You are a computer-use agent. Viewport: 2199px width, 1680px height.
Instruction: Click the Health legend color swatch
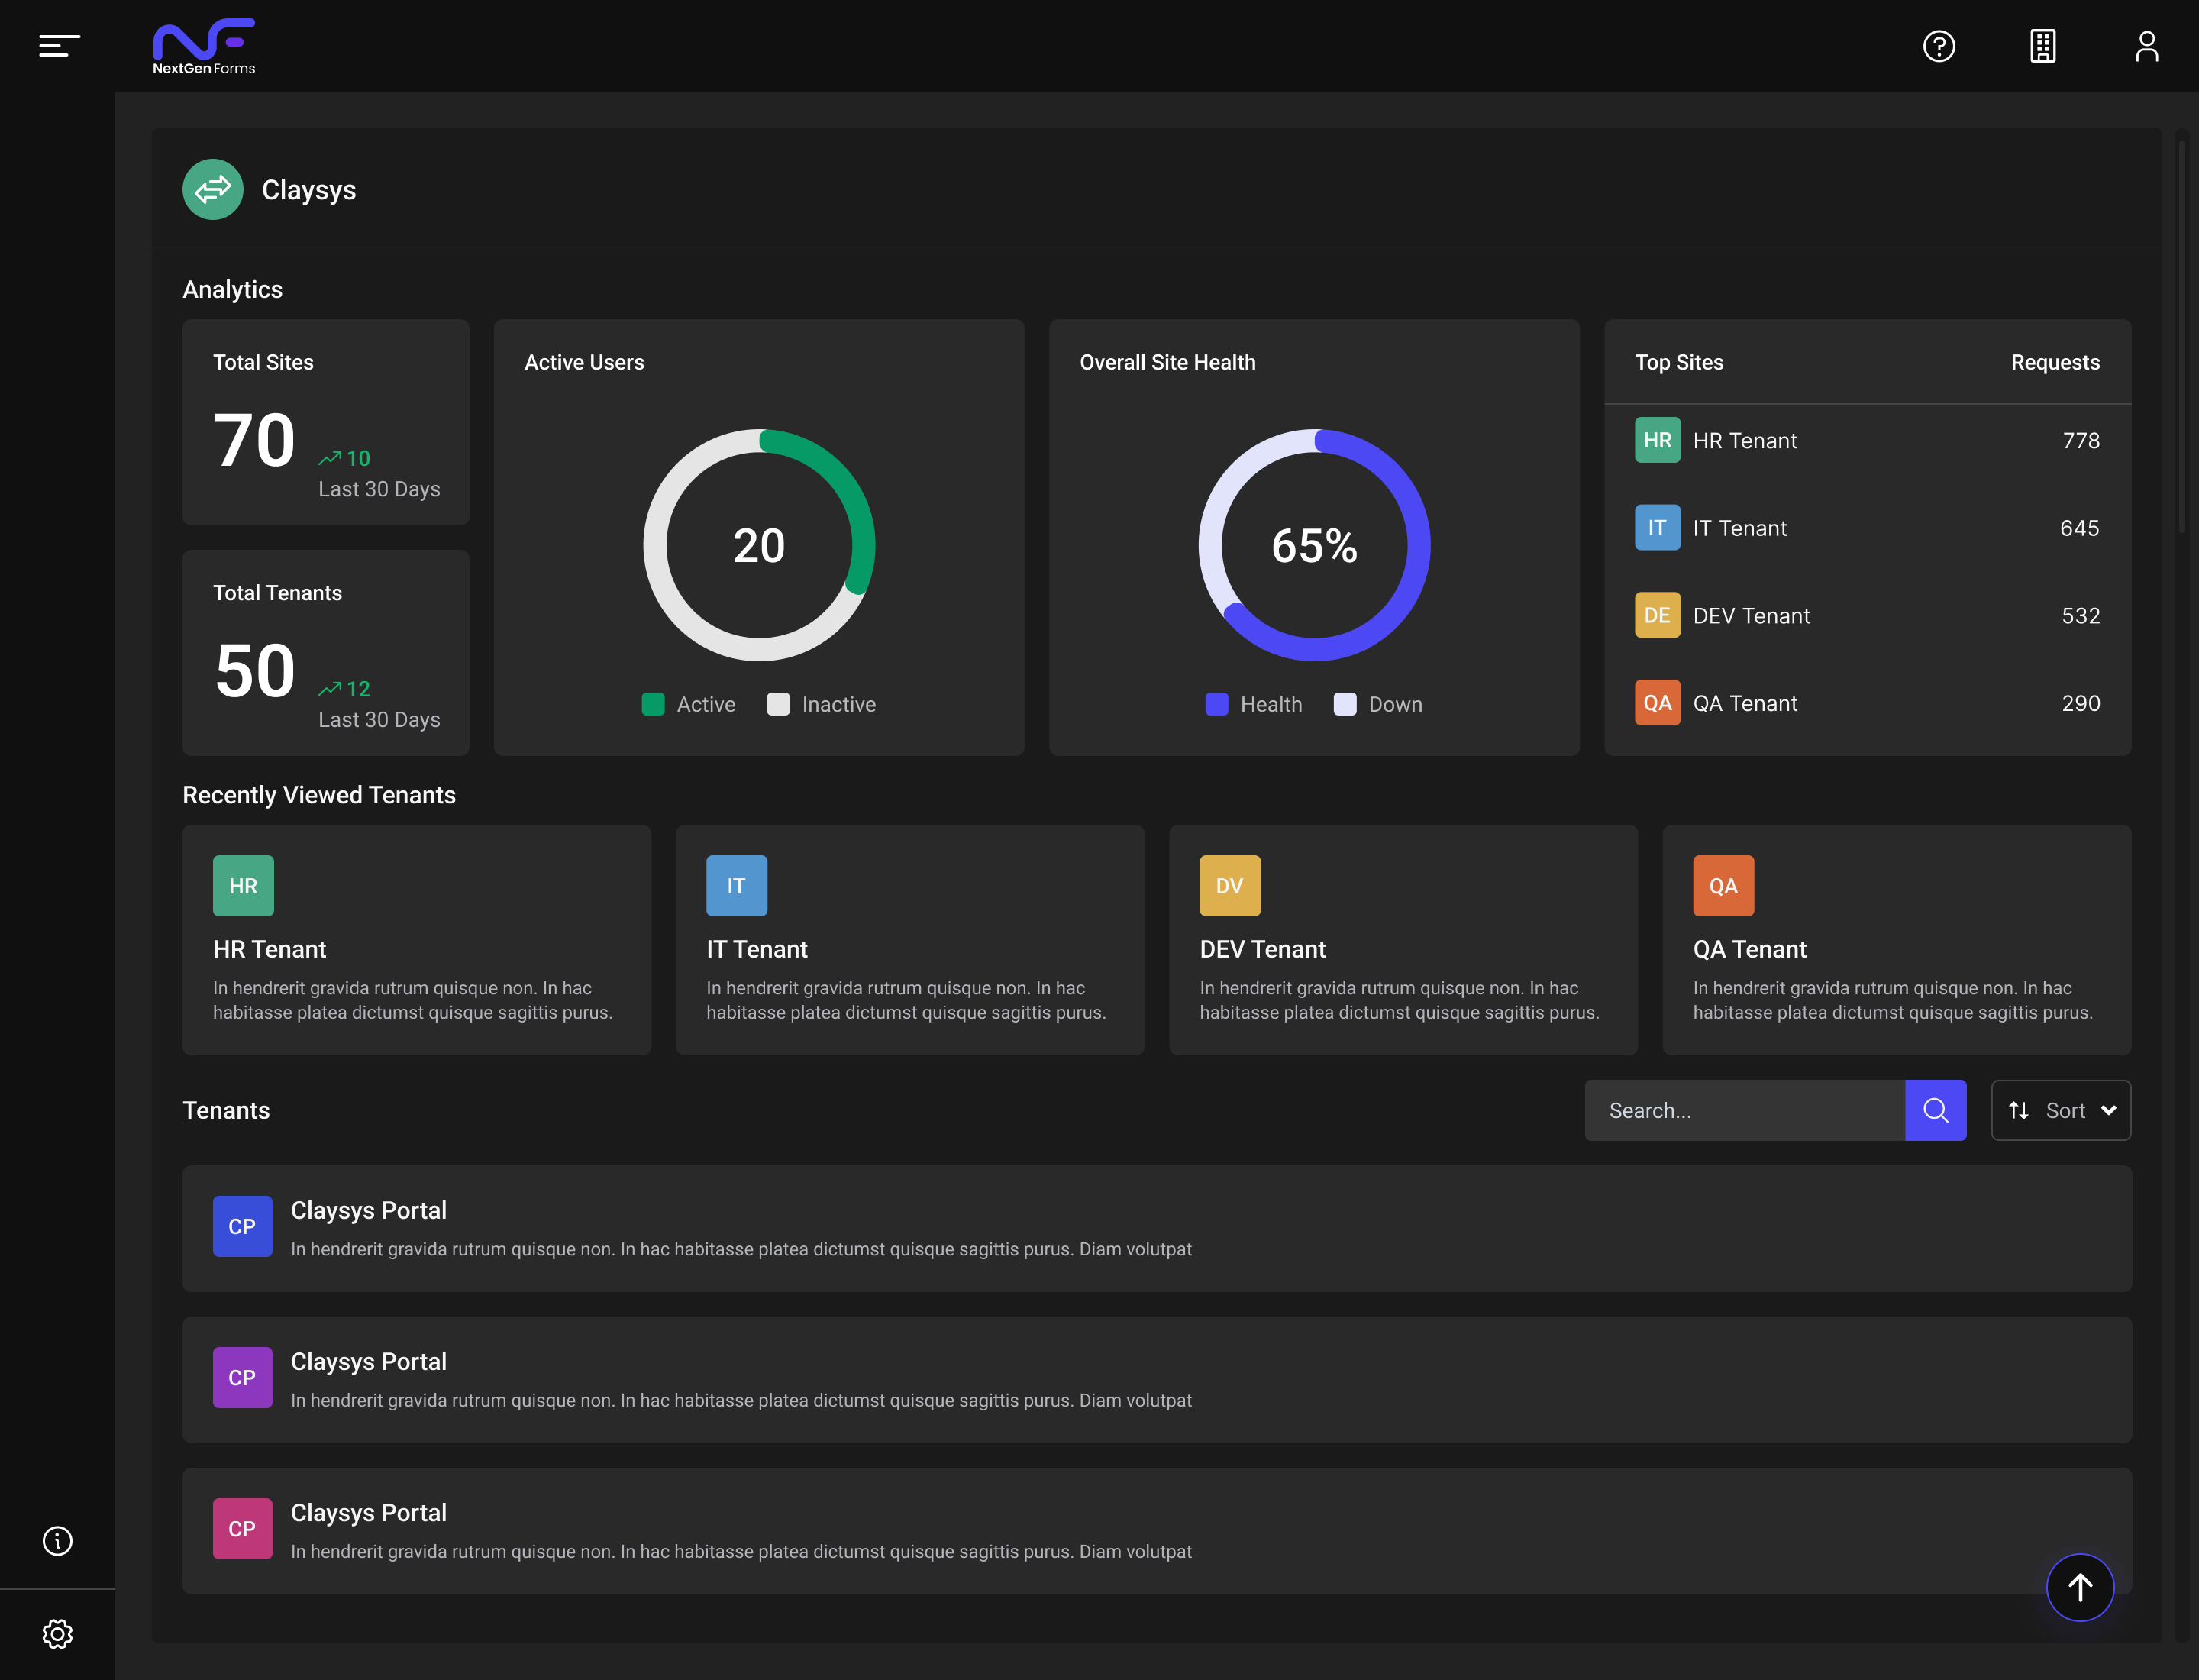point(1216,704)
